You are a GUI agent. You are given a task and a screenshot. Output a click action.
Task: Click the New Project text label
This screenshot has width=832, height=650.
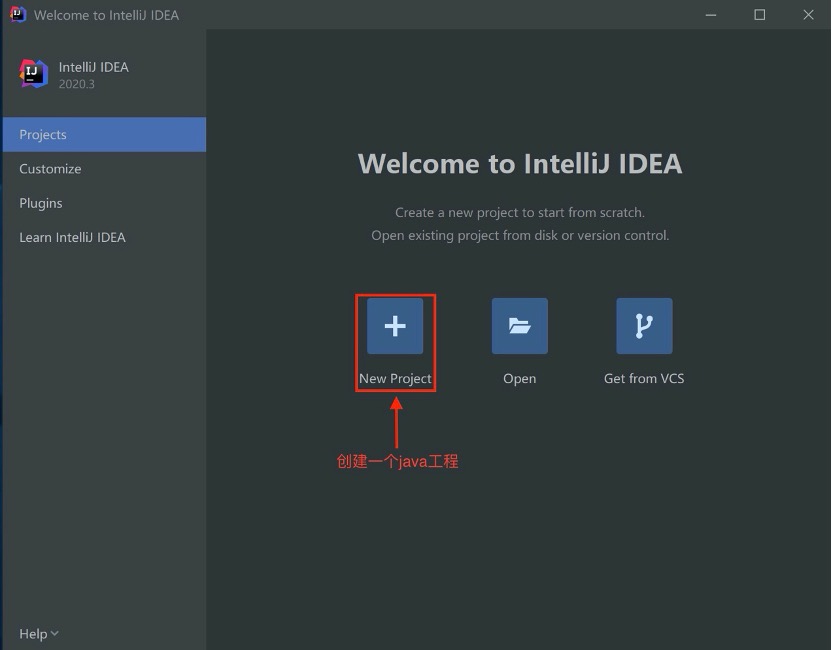click(395, 378)
